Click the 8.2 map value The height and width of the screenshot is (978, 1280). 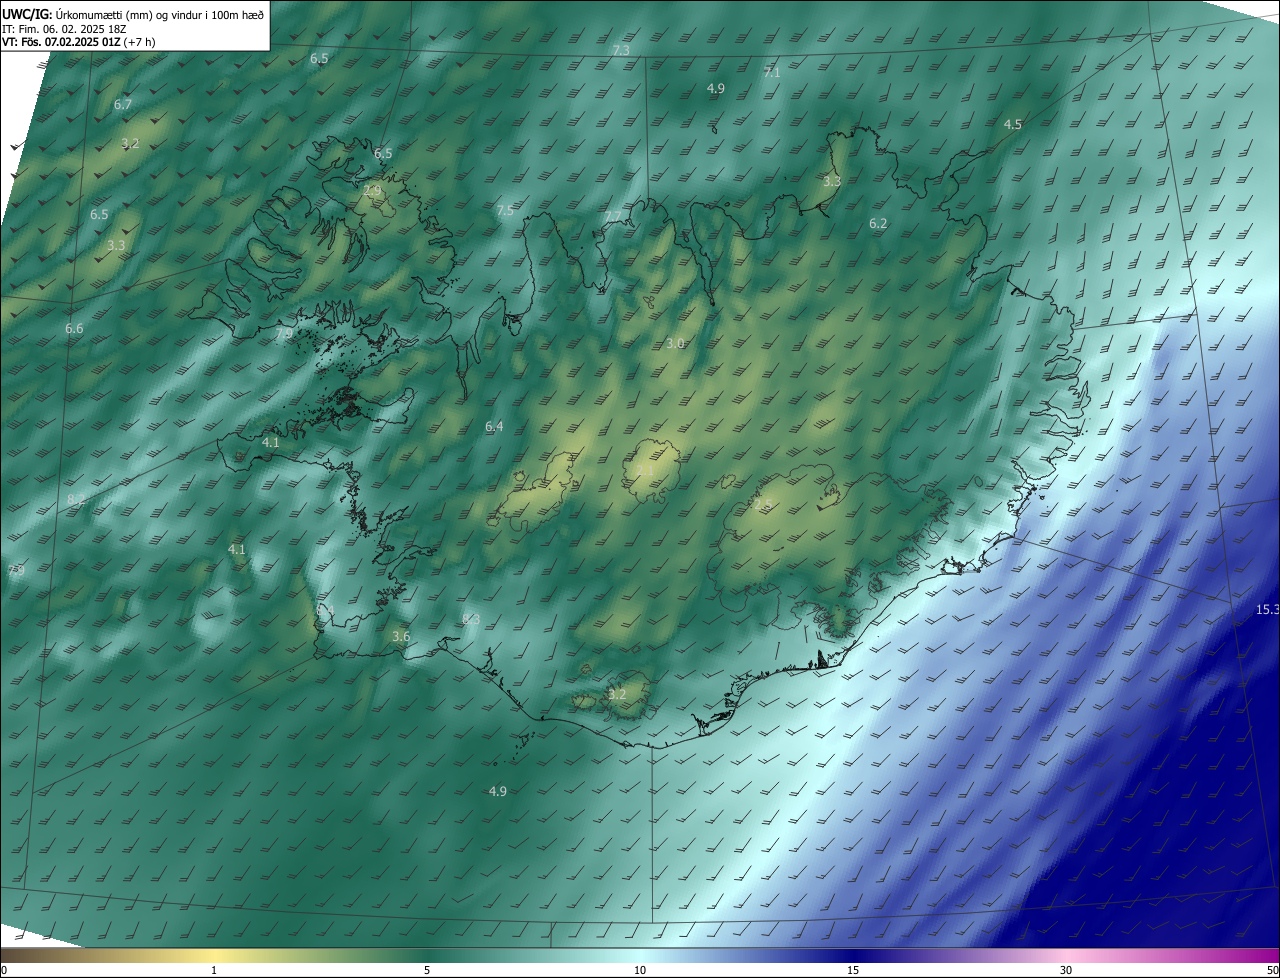tap(76, 499)
